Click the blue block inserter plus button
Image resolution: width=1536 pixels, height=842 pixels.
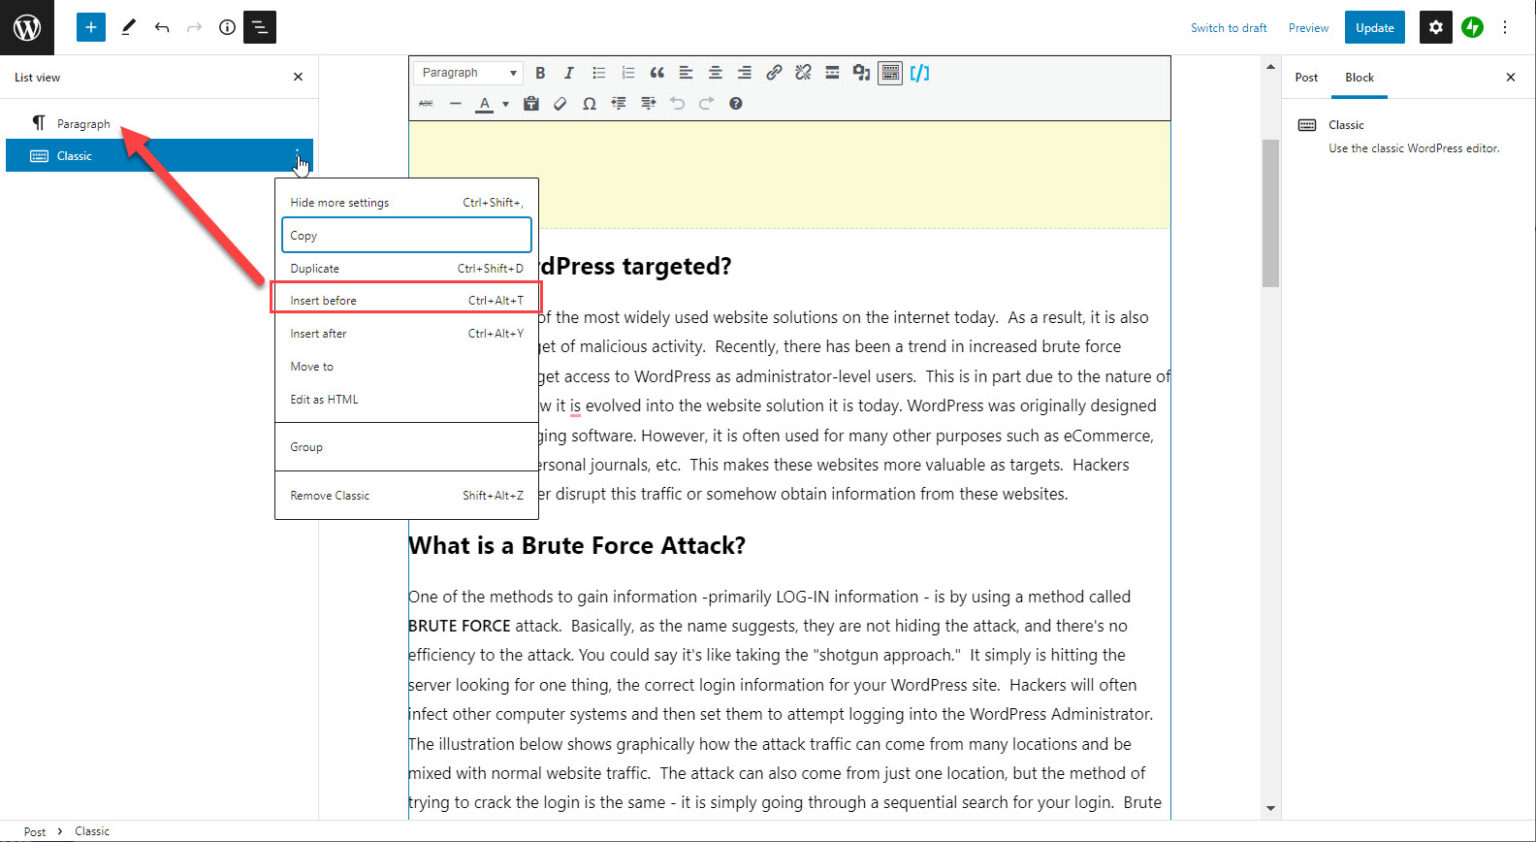[91, 27]
